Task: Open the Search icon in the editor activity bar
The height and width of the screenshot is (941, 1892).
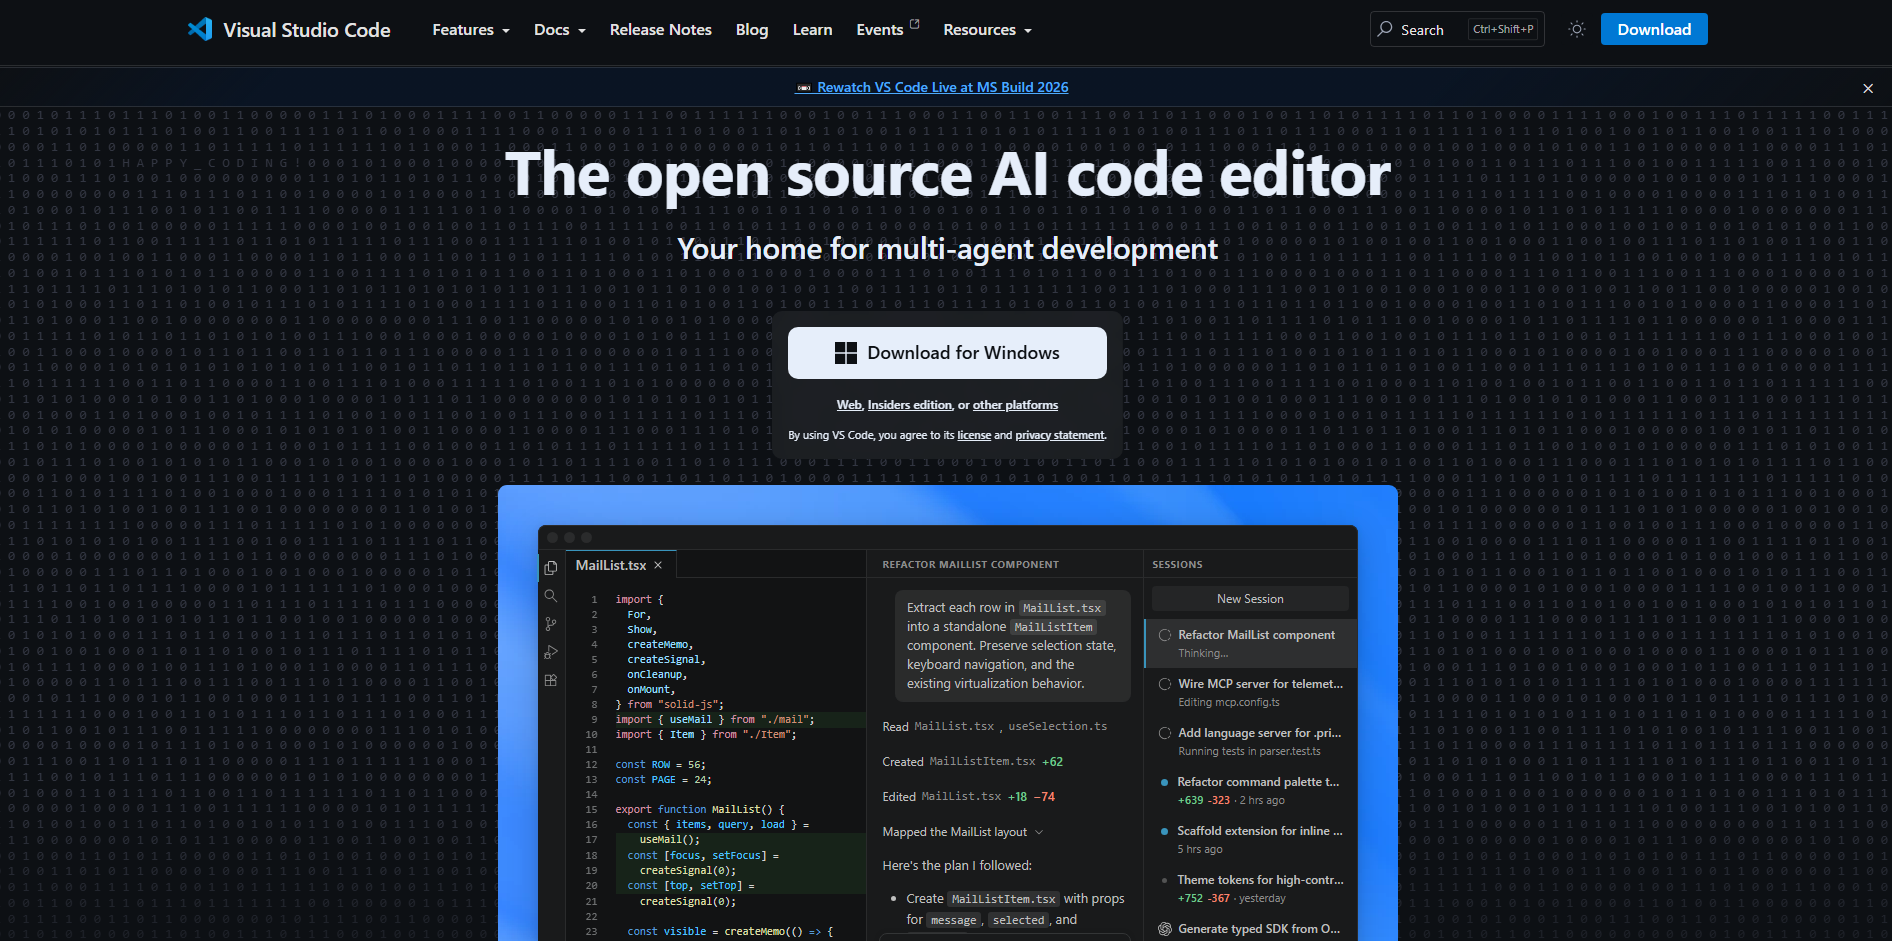Action: point(550,596)
